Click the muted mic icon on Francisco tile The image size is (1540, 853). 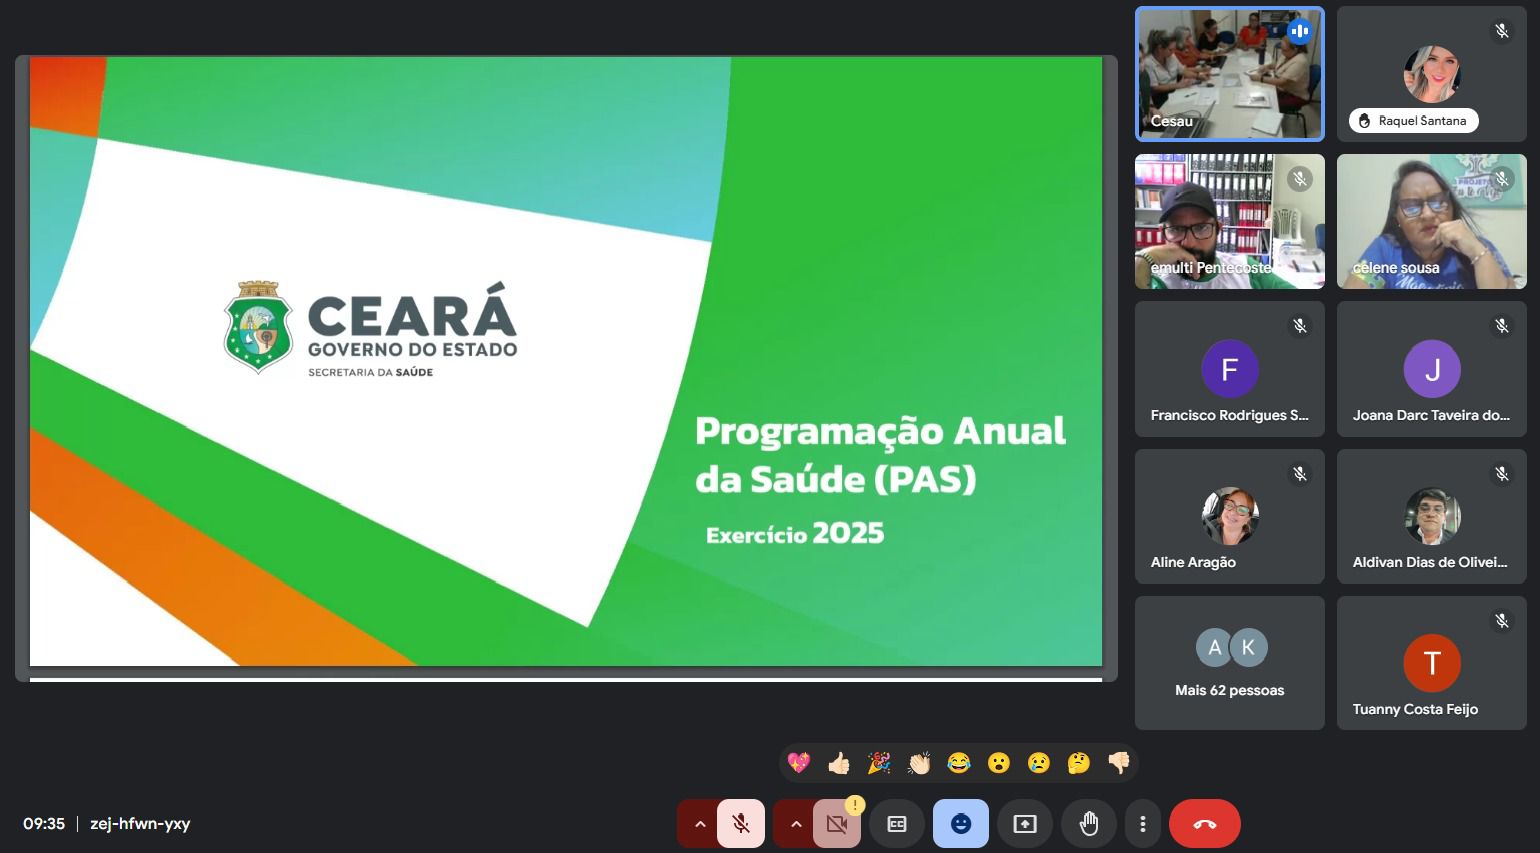[x=1299, y=326]
